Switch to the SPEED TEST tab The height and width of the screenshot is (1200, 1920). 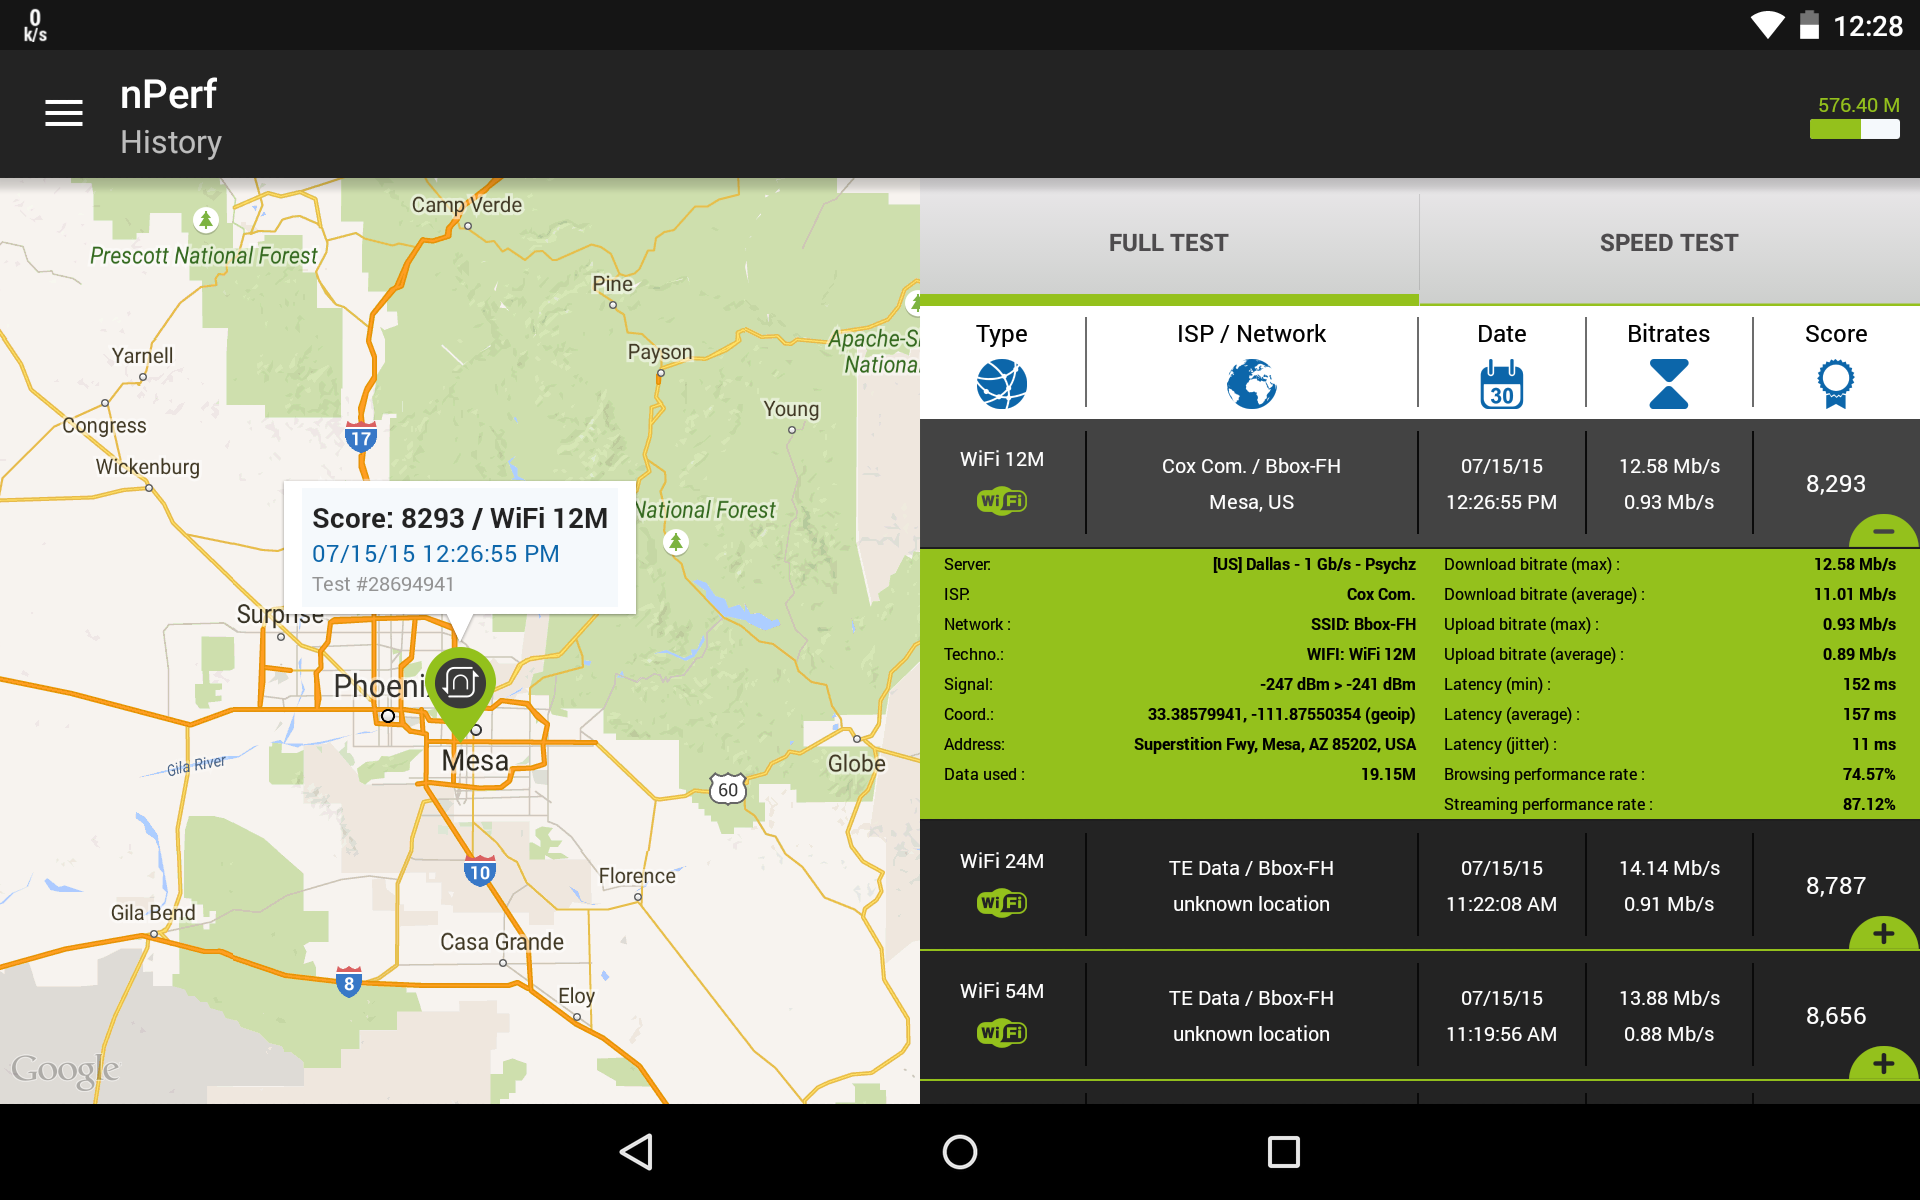(1668, 243)
